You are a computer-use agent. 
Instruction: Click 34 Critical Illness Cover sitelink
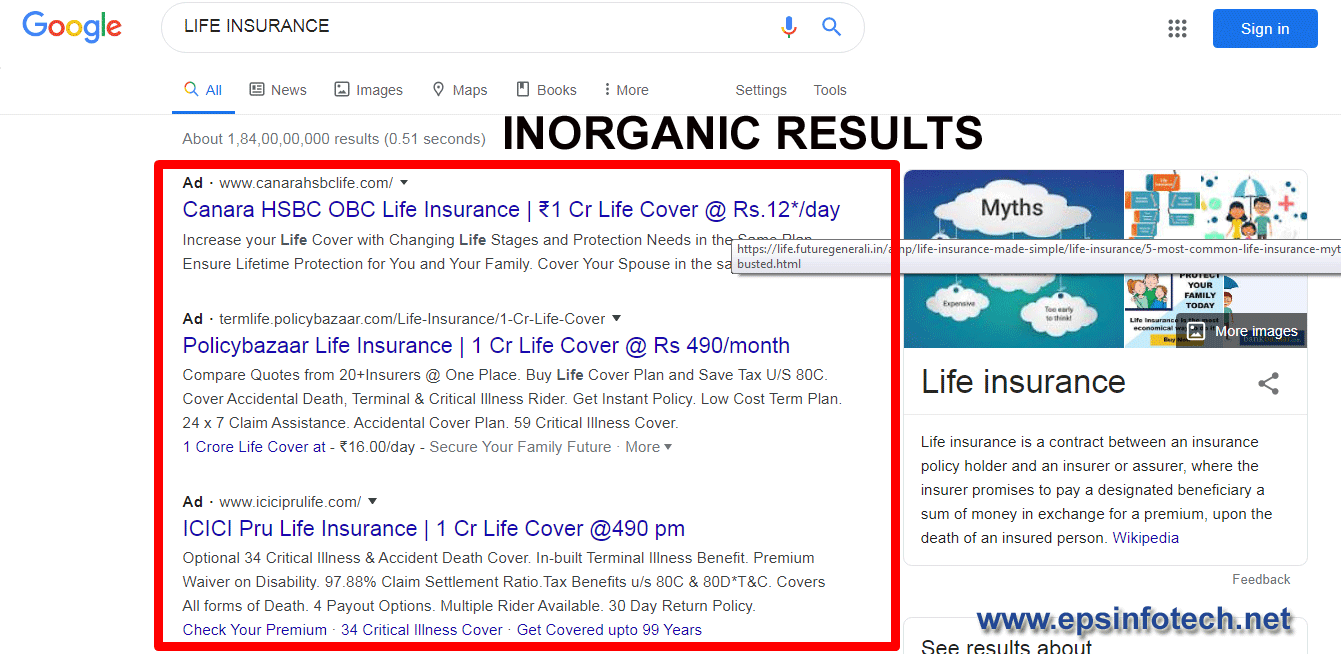[422, 630]
